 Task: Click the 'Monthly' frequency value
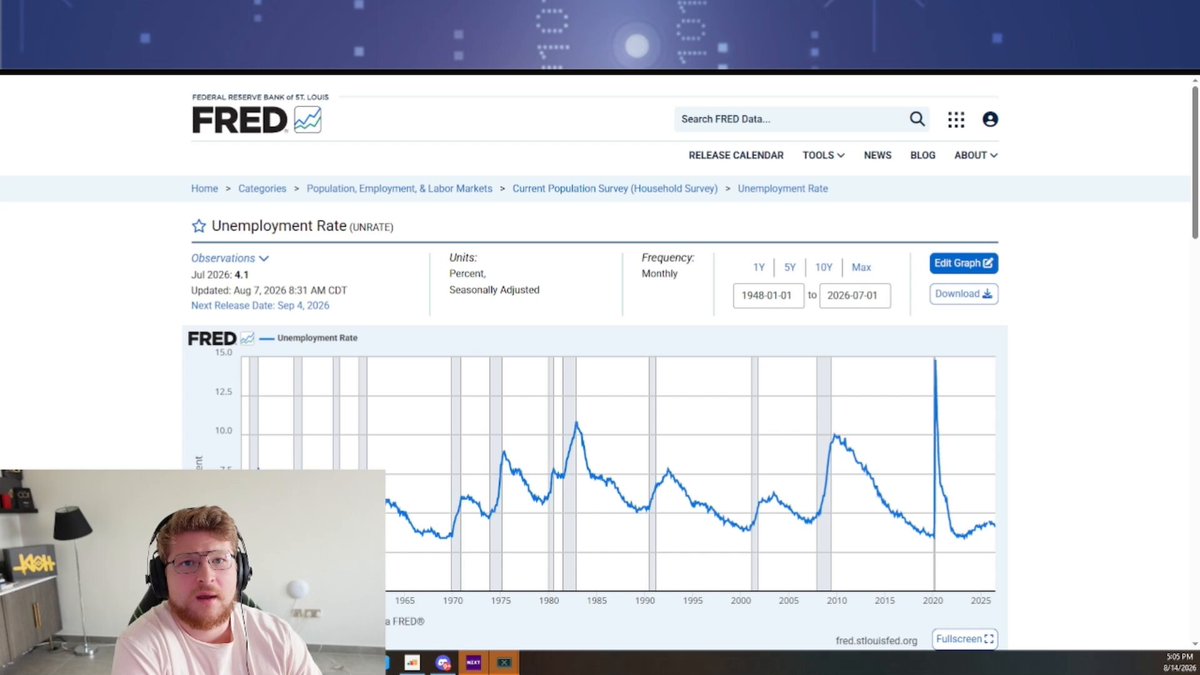tap(660, 274)
